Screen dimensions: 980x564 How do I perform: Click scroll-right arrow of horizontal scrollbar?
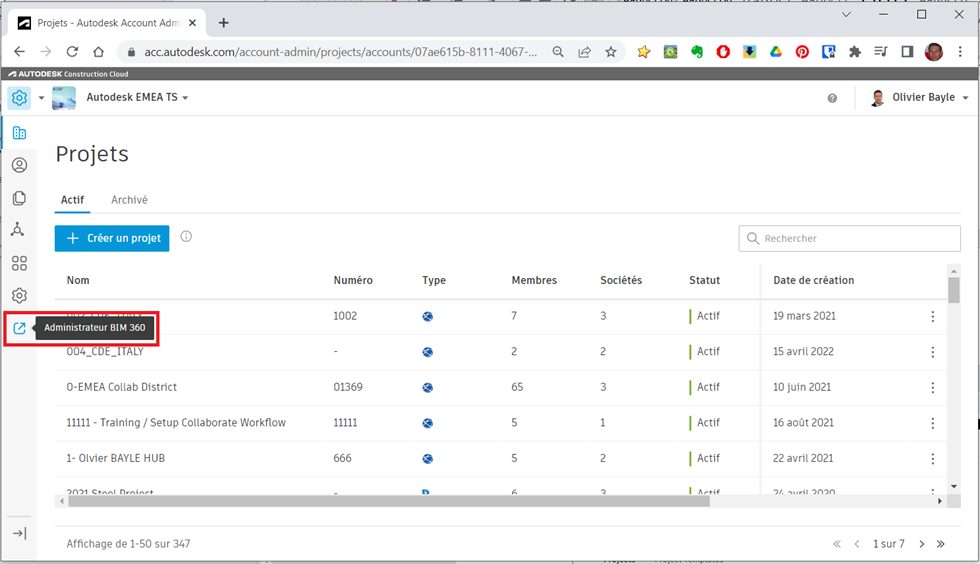pyautogui.click(x=939, y=501)
